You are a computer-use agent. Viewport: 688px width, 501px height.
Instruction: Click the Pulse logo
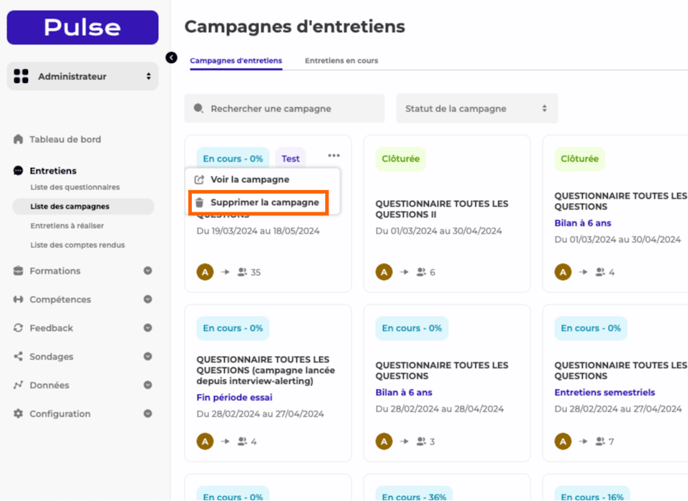82,27
